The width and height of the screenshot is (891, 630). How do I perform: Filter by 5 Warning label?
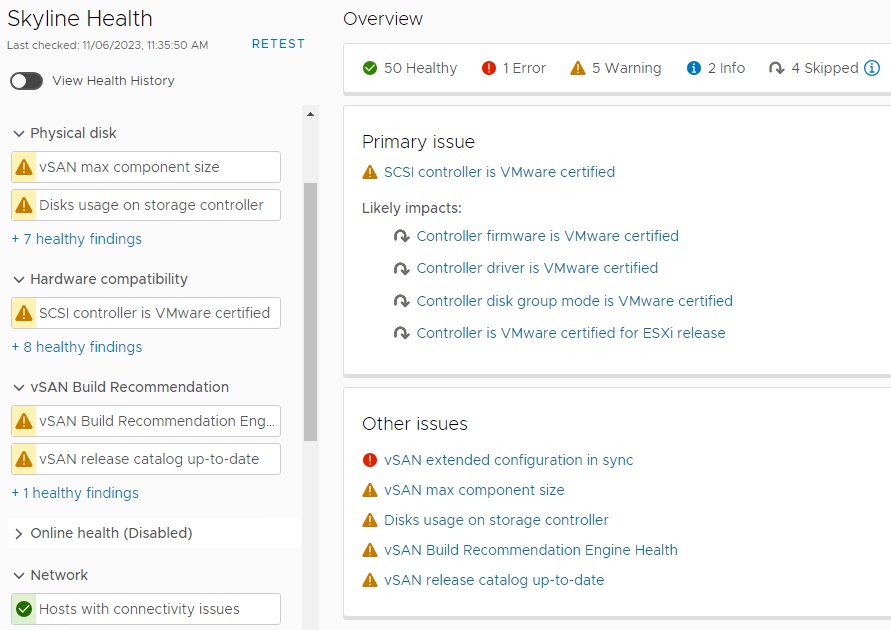627,68
